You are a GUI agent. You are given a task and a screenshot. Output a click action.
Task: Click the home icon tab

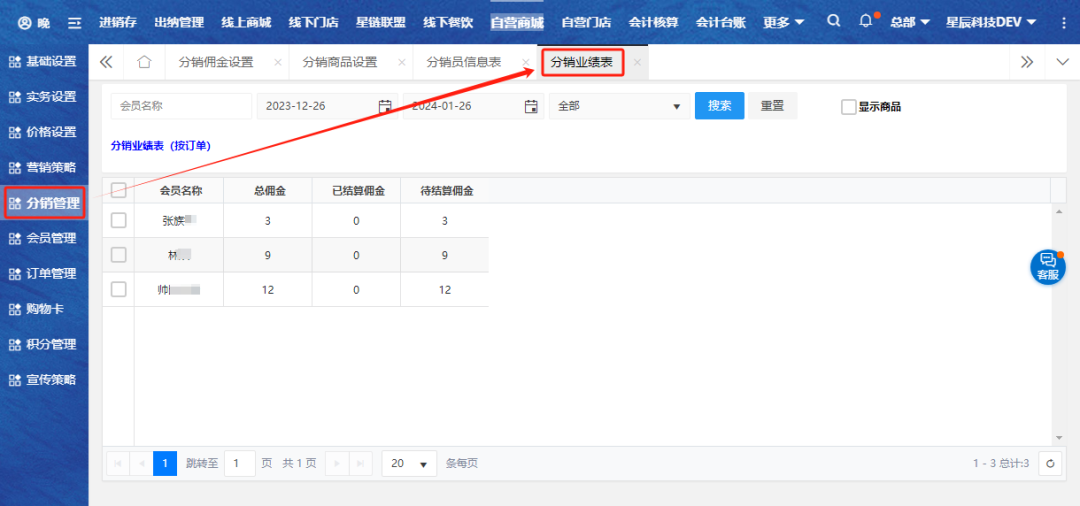tap(144, 62)
